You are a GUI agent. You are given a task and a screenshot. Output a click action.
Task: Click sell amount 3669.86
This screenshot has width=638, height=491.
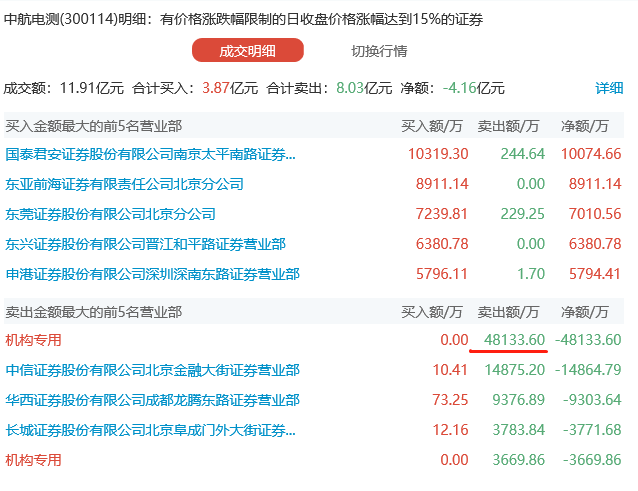[x=519, y=460]
